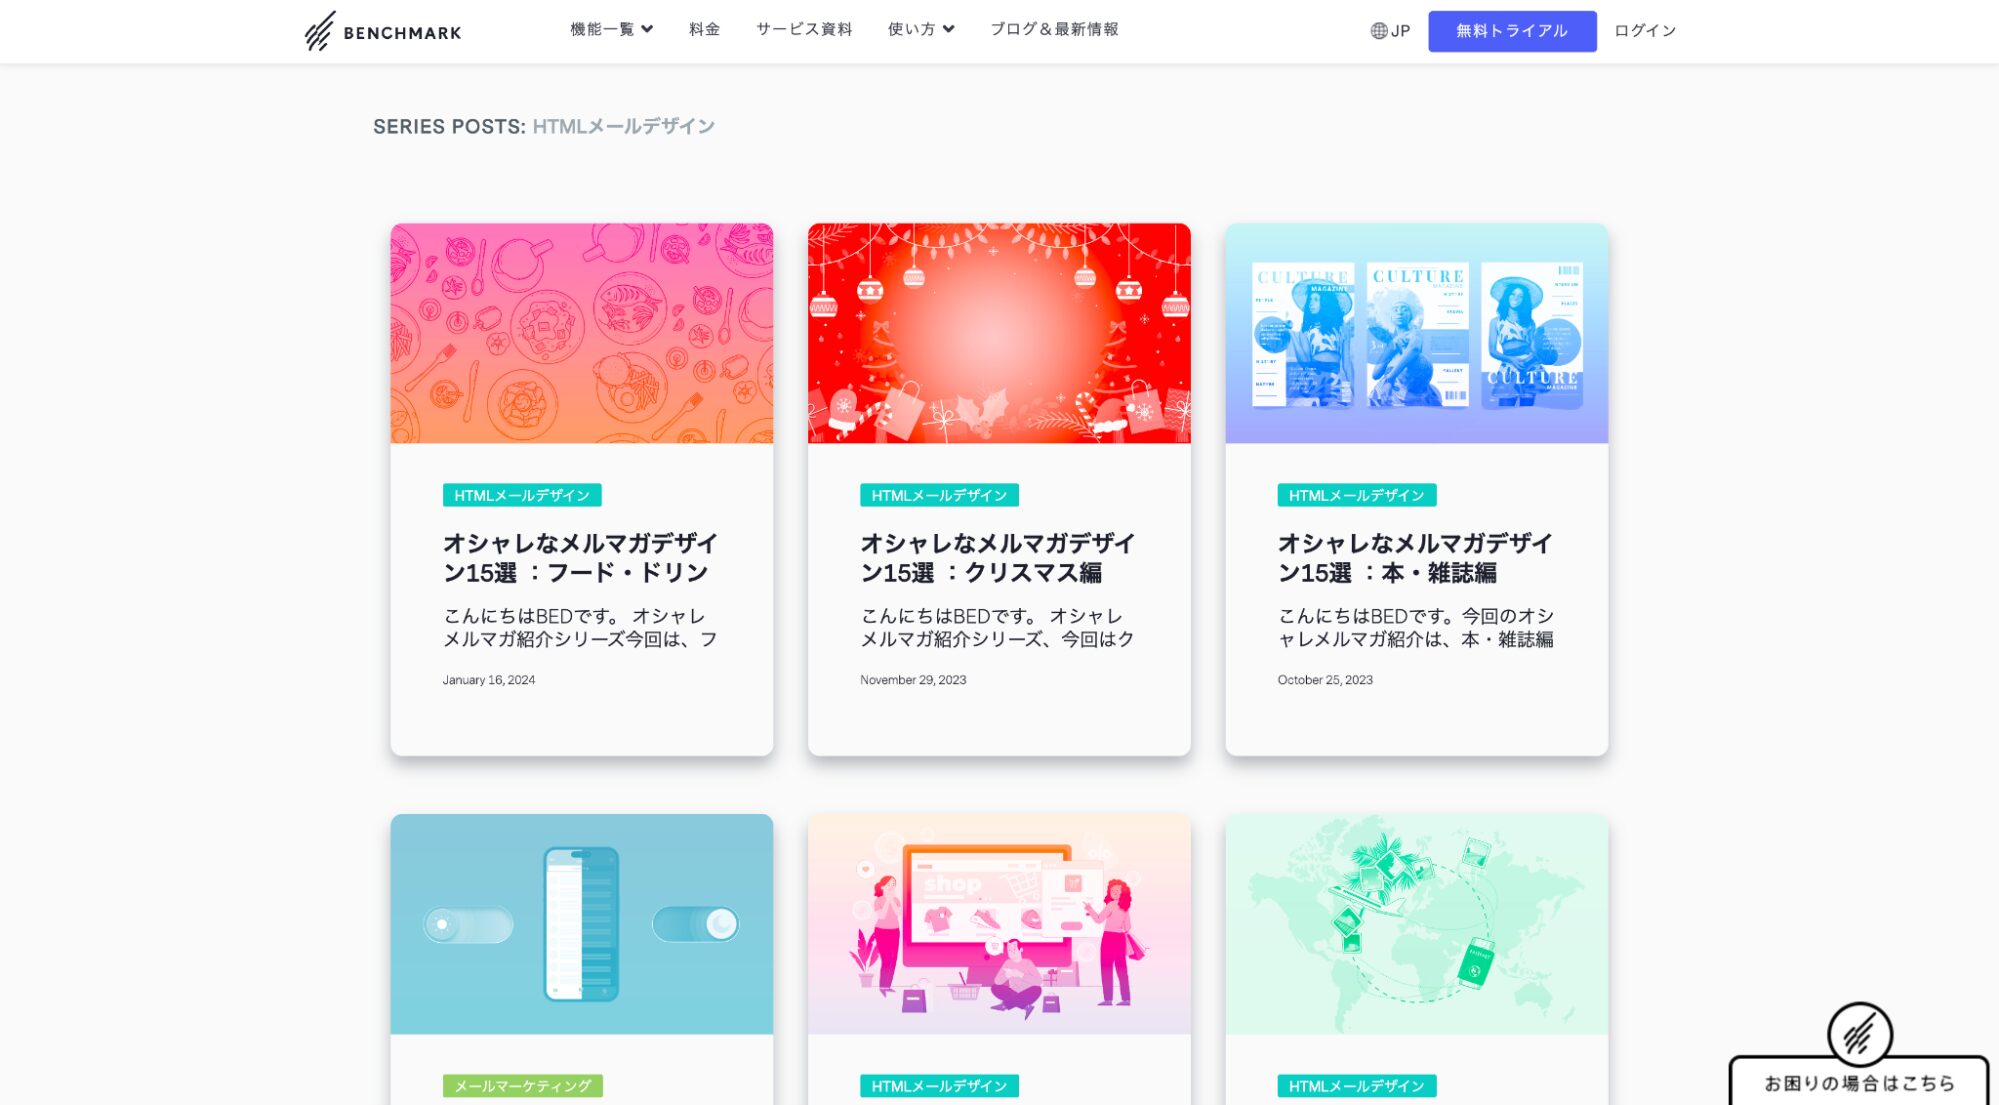Expand the 機能一覧 dropdown menu
The height and width of the screenshot is (1105, 1999).
point(611,29)
